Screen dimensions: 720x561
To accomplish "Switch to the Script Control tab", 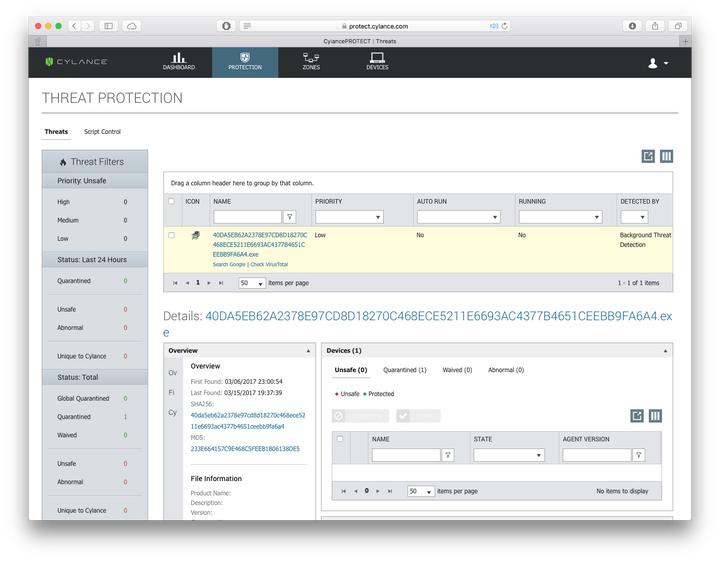I will [x=102, y=132].
